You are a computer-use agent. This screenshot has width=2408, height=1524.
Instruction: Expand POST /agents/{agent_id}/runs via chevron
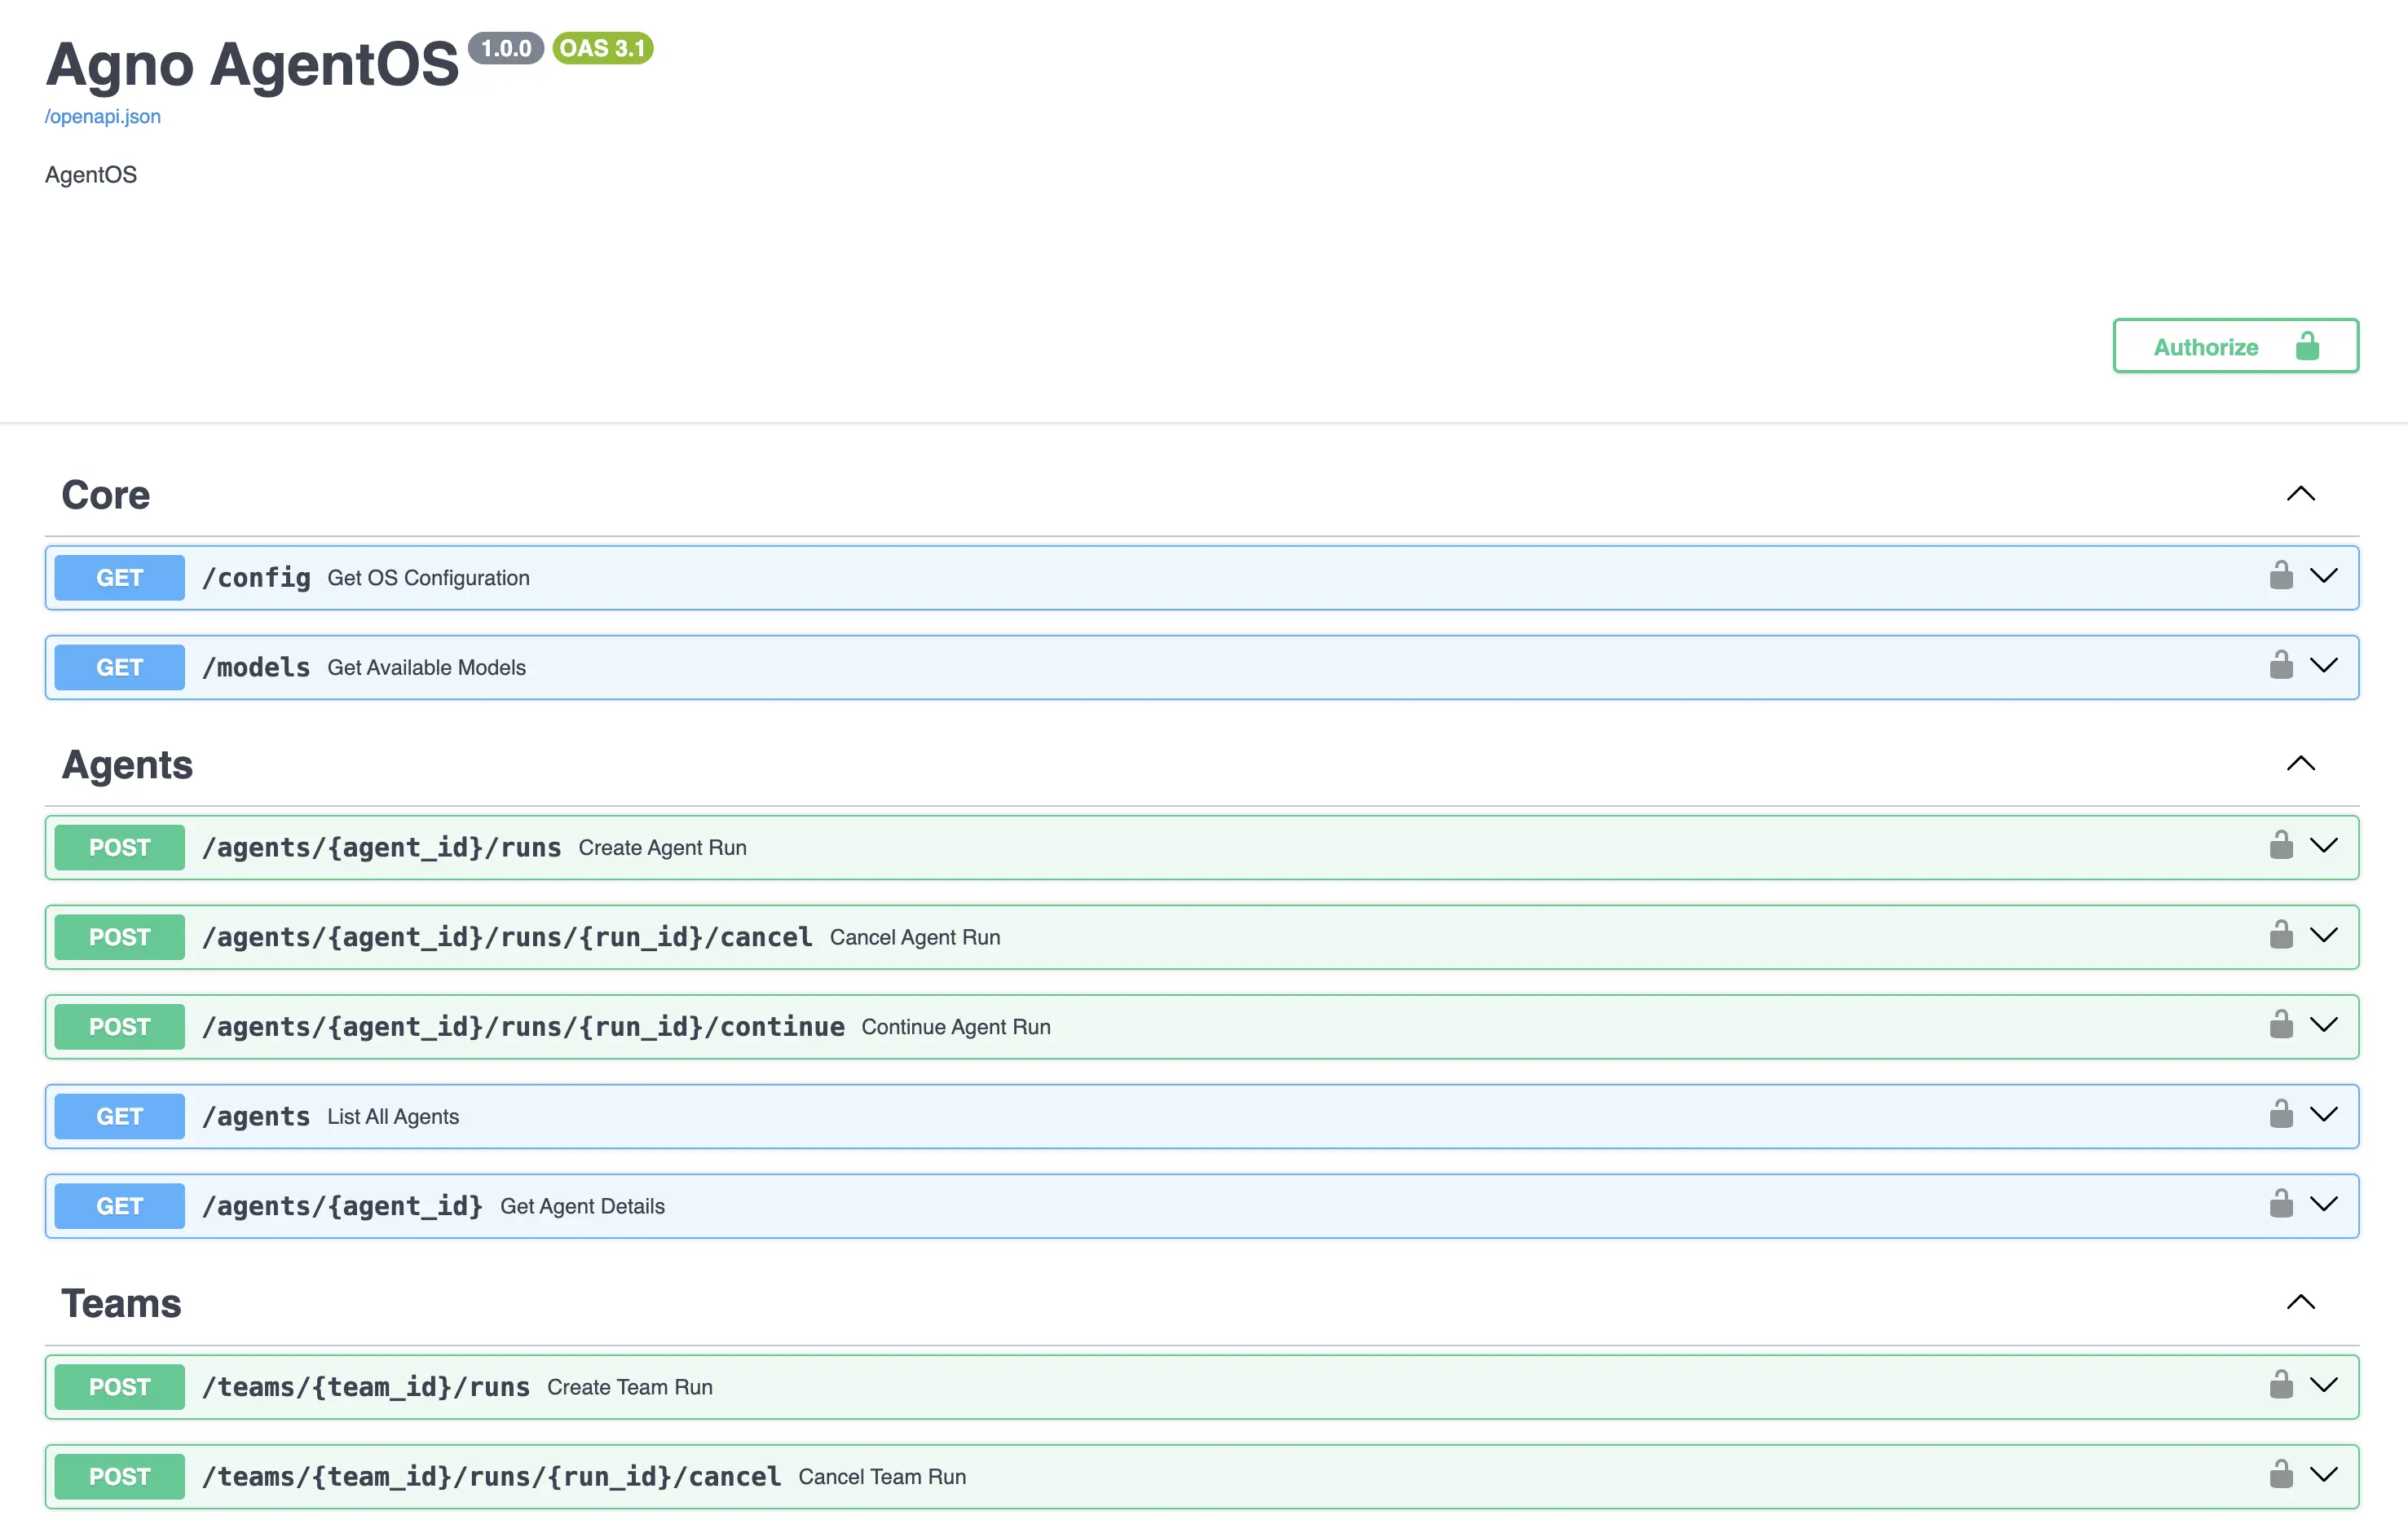(x=2325, y=846)
